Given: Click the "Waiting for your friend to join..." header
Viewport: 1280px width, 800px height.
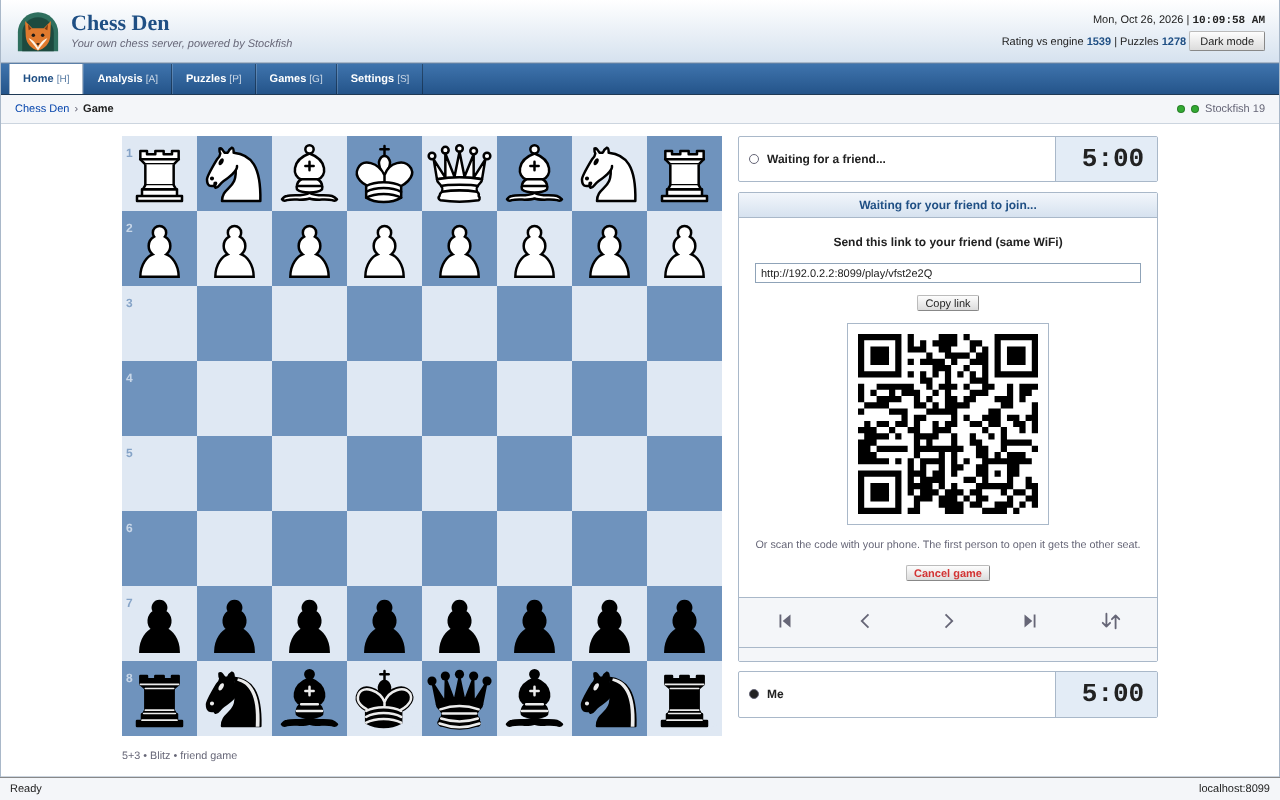Looking at the screenshot, I should [x=948, y=205].
